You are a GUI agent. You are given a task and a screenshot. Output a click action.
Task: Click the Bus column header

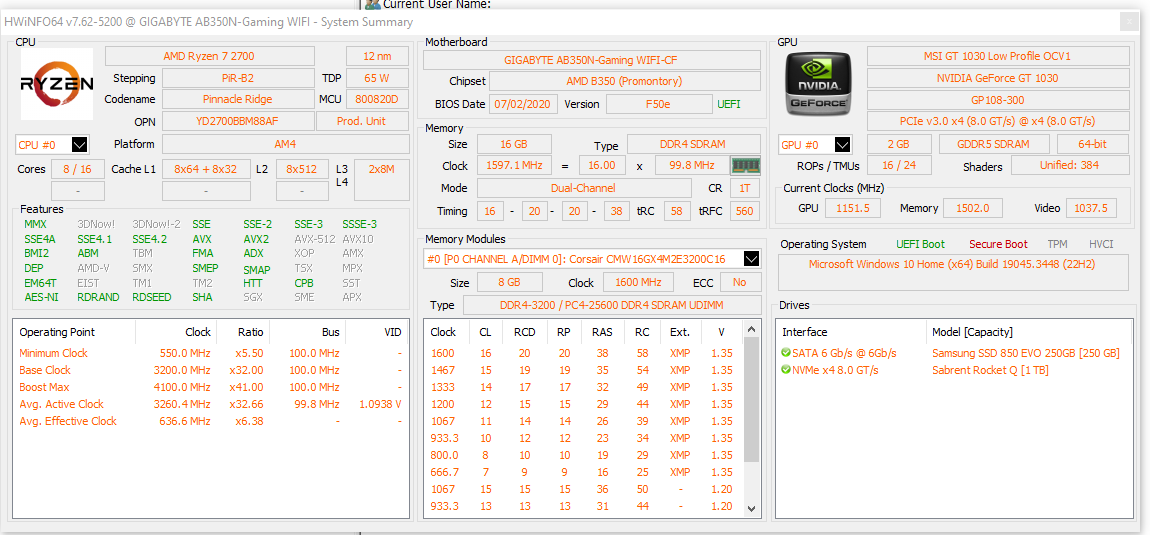[x=307, y=332]
